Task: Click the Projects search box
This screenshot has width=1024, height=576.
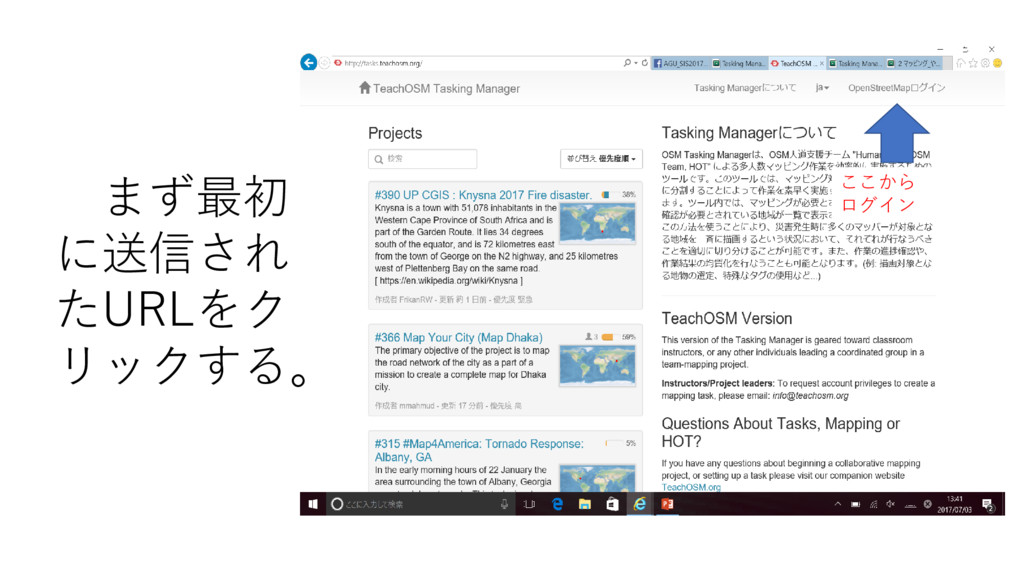Action: tap(422, 159)
